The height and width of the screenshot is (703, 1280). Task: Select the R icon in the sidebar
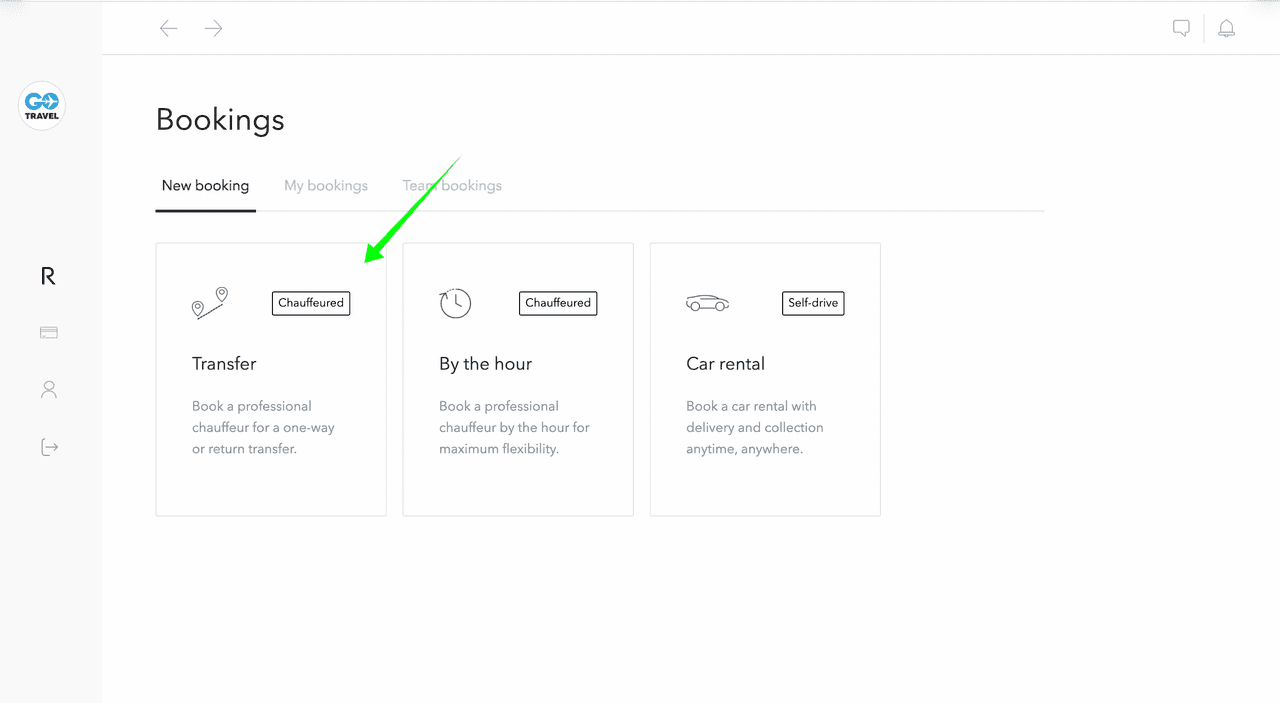click(x=48, y=276)
